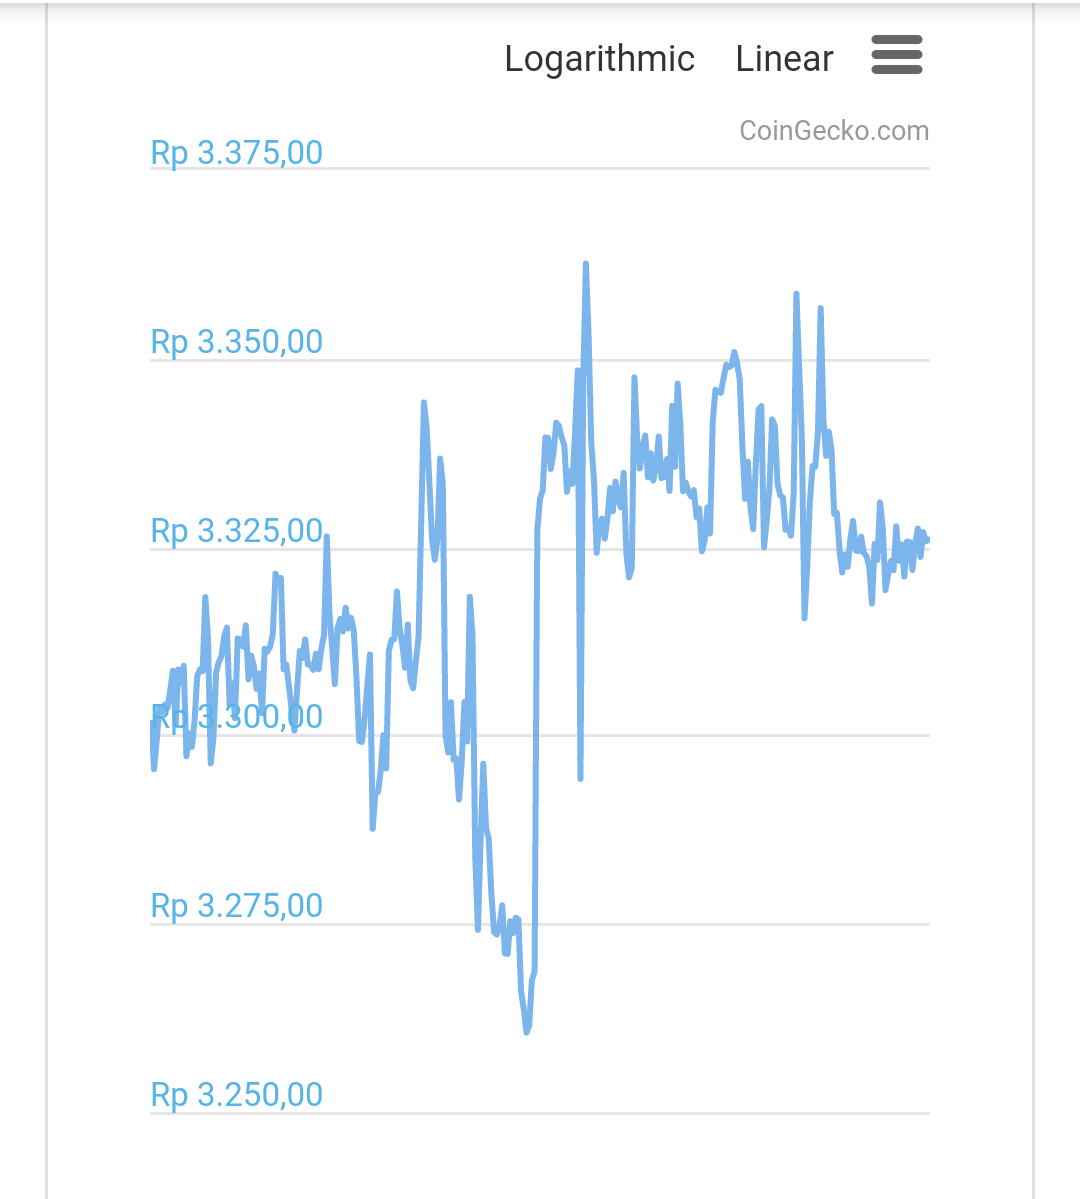
Task: Click the sharp dip right before the highest peak
Action: point(580,777)
